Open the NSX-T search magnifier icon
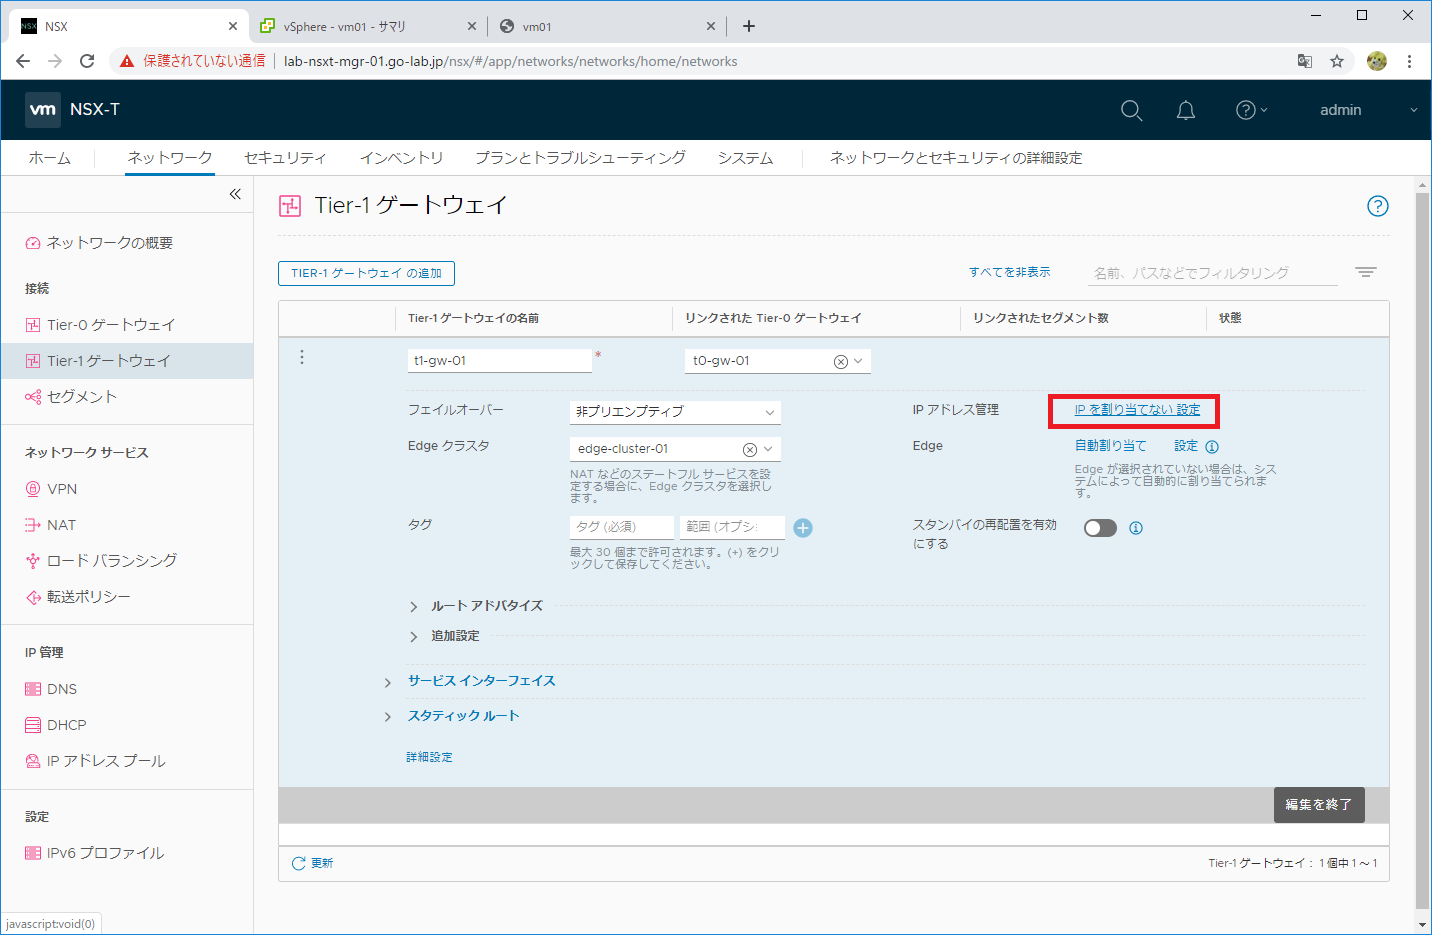The image size is (1432, 935). [1131, 110]
